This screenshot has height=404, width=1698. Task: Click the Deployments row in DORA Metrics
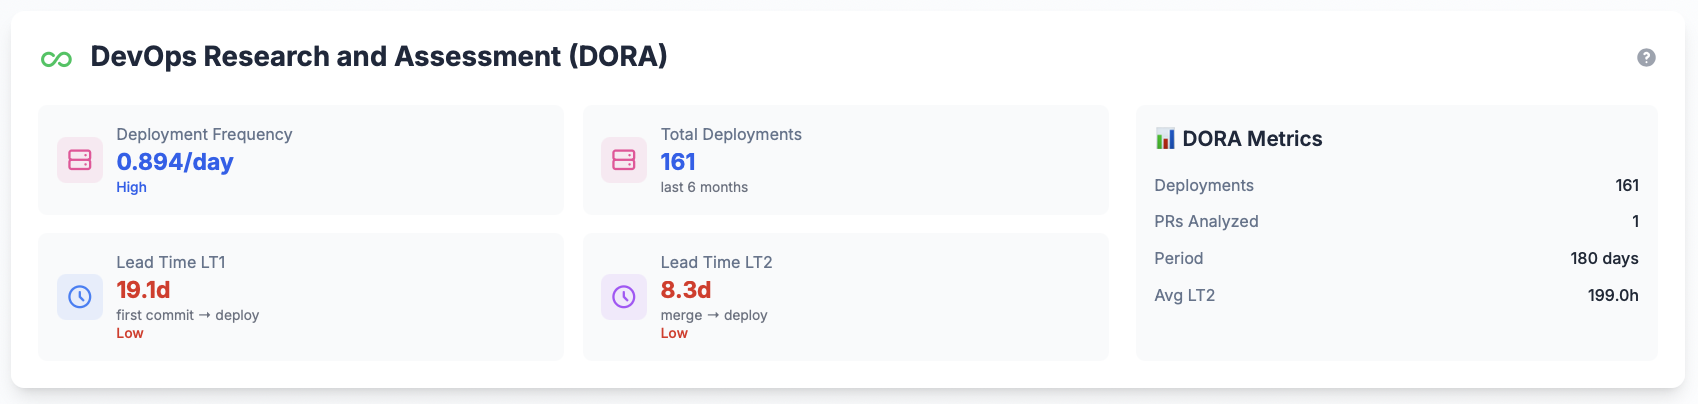point(1204,185)
